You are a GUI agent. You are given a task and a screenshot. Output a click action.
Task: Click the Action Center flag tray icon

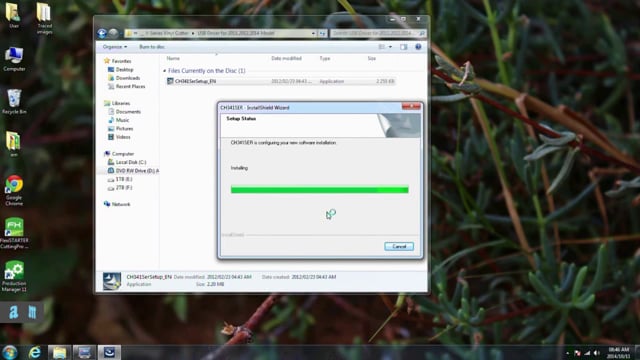pos(577,353)
